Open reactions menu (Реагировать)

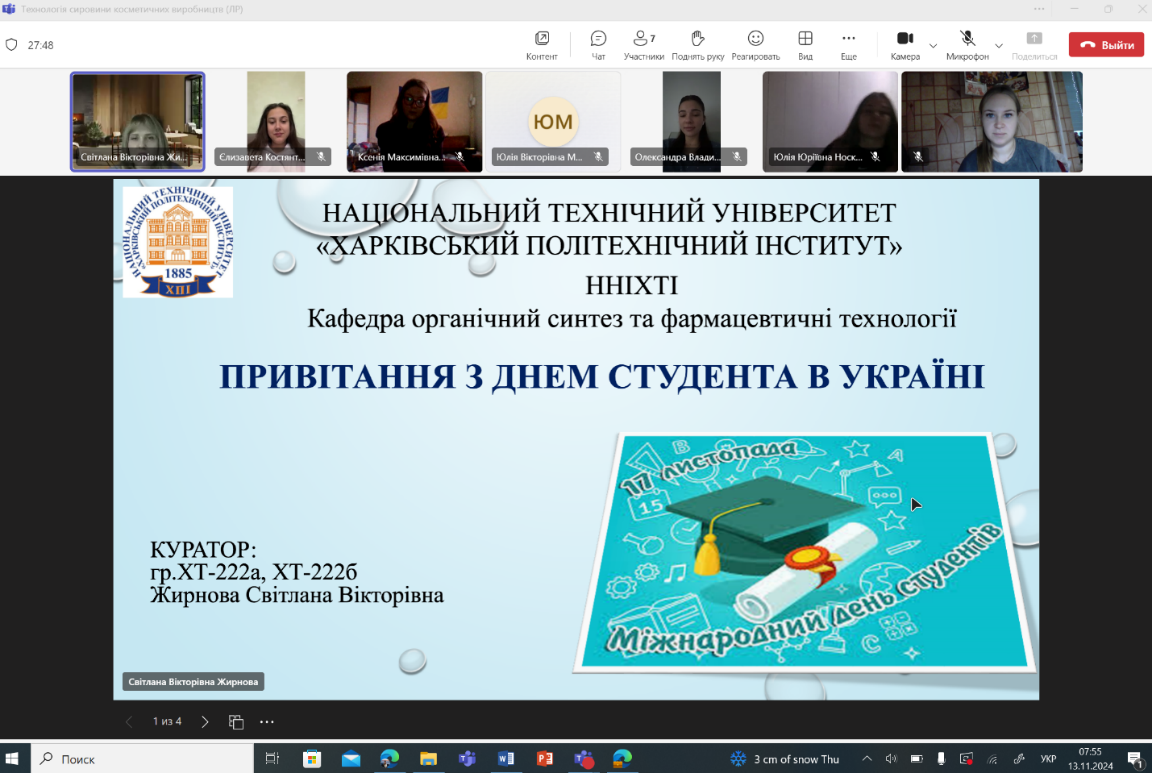click(755, 44)
